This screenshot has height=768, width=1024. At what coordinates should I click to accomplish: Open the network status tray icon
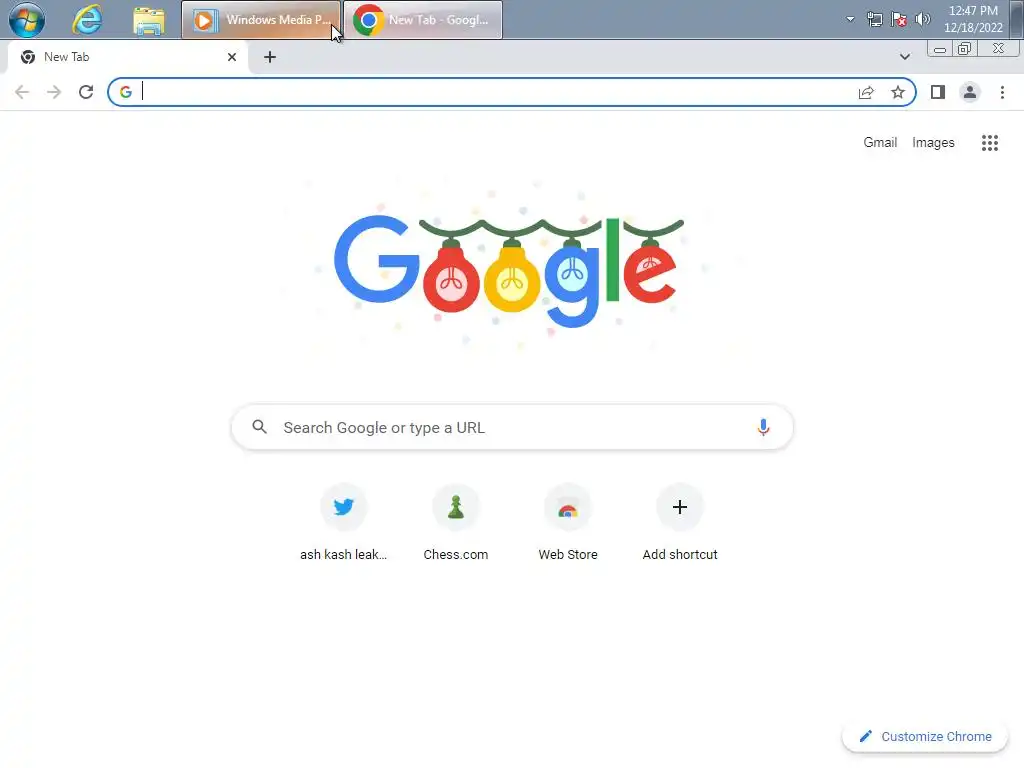pos(874,20)
